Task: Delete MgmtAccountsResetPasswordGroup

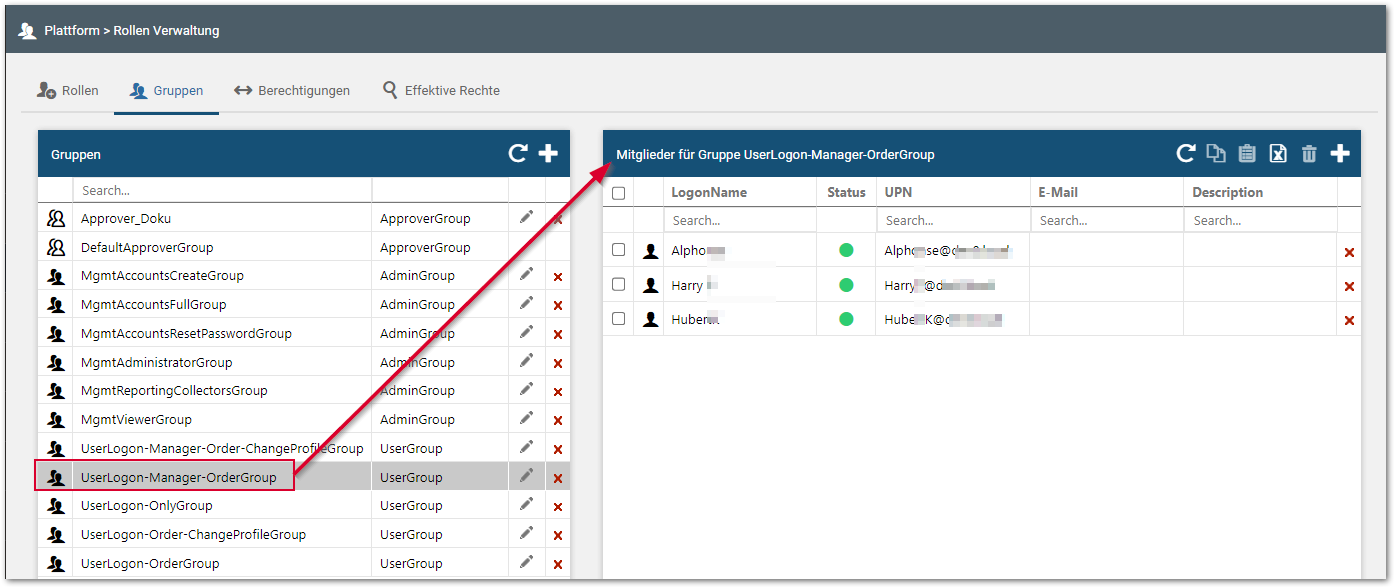Action: point(558,335)
